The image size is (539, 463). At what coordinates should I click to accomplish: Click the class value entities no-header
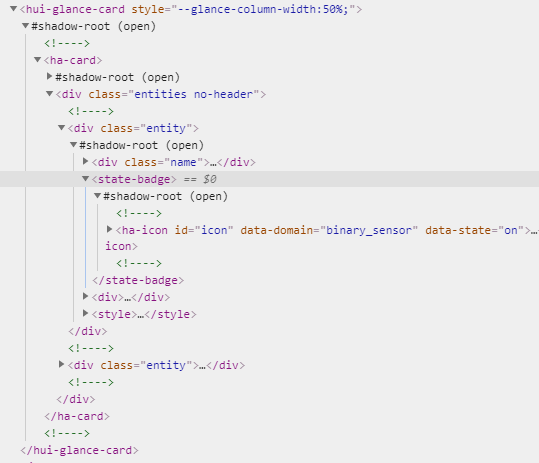tap(194, 95)
